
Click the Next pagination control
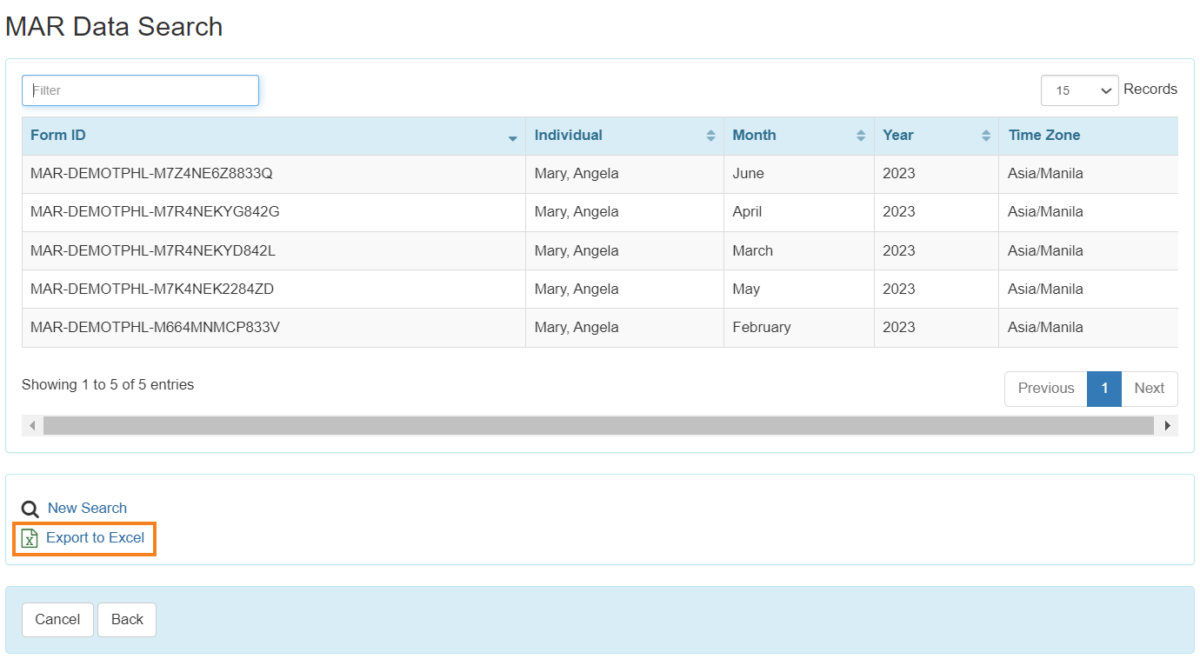coord(1149,388)
